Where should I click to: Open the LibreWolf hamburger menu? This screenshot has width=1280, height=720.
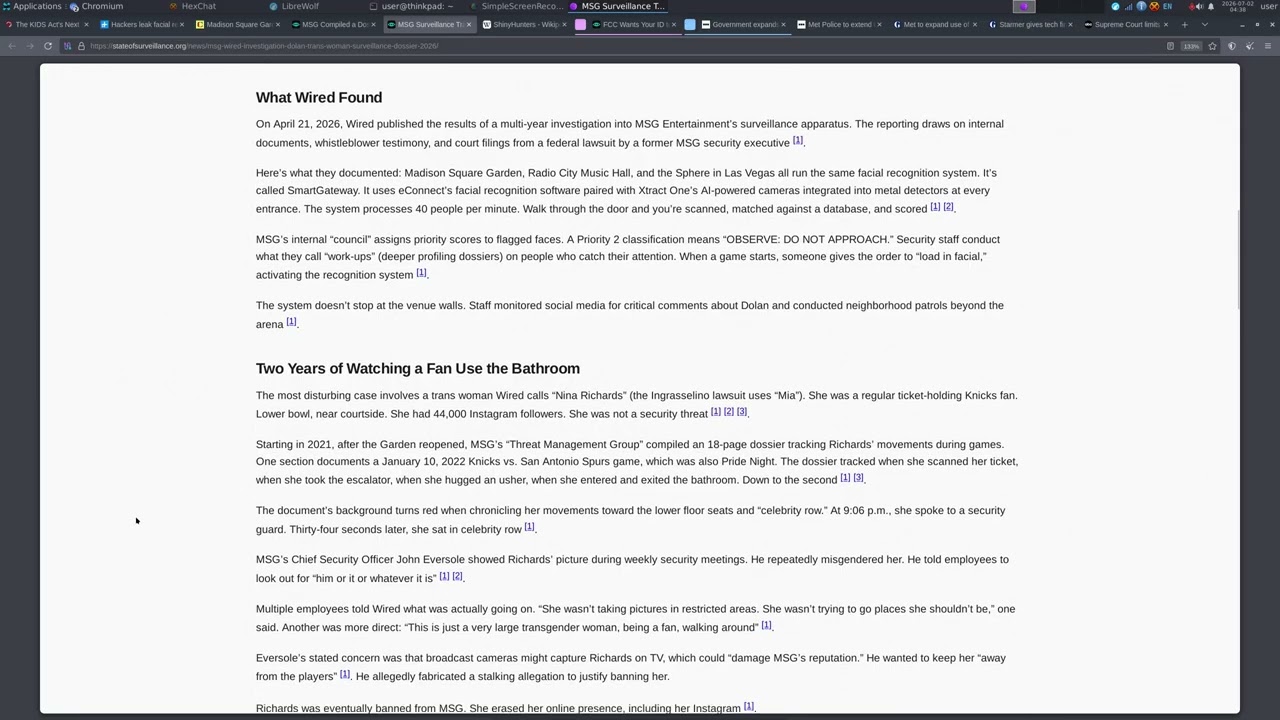click(x=1267, y=46)
